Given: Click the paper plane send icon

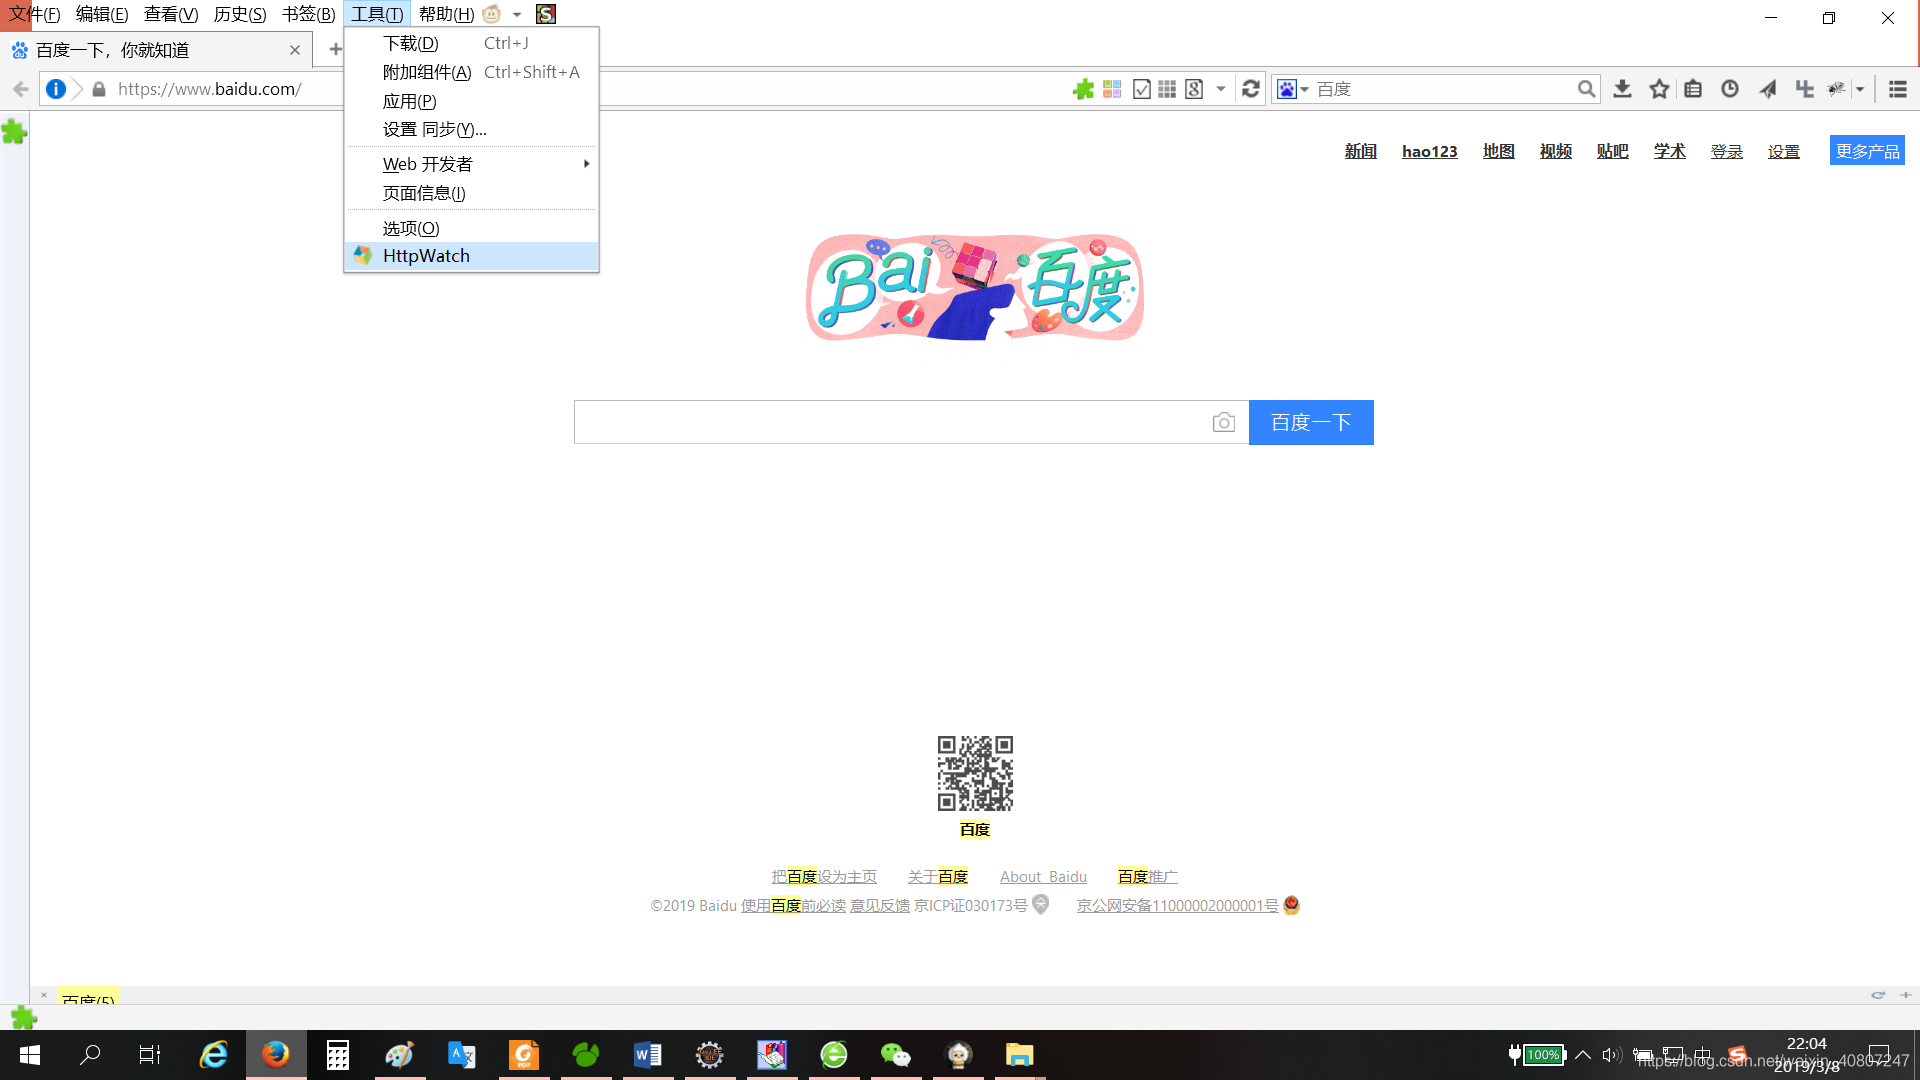Looking at the screenshot, I should (1767, 89).
